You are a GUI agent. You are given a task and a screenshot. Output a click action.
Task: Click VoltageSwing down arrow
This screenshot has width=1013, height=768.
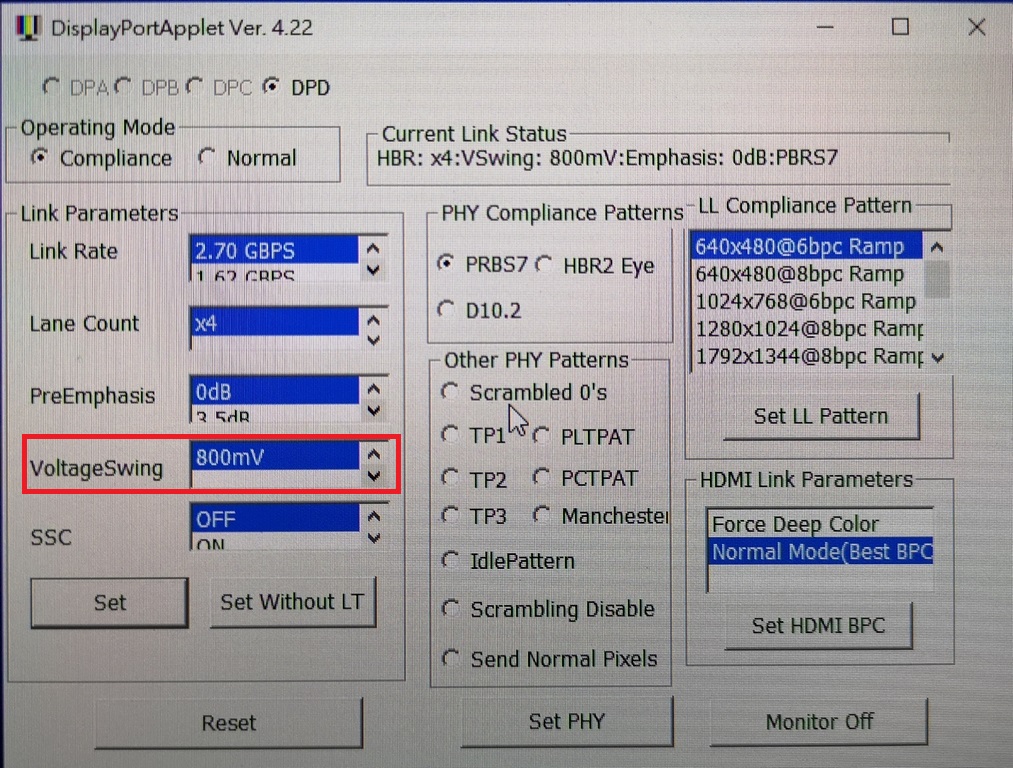click(373, 476)
